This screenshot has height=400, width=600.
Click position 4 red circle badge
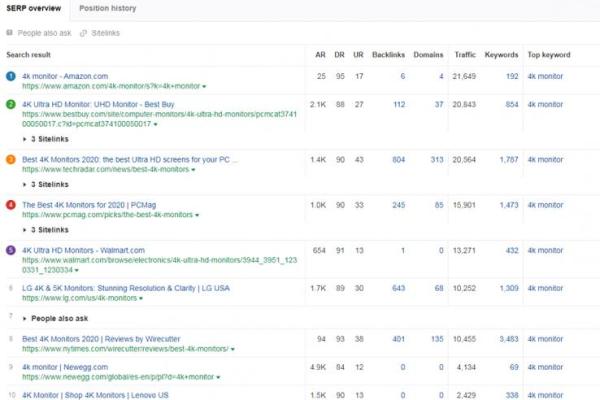tap(11, 205)
